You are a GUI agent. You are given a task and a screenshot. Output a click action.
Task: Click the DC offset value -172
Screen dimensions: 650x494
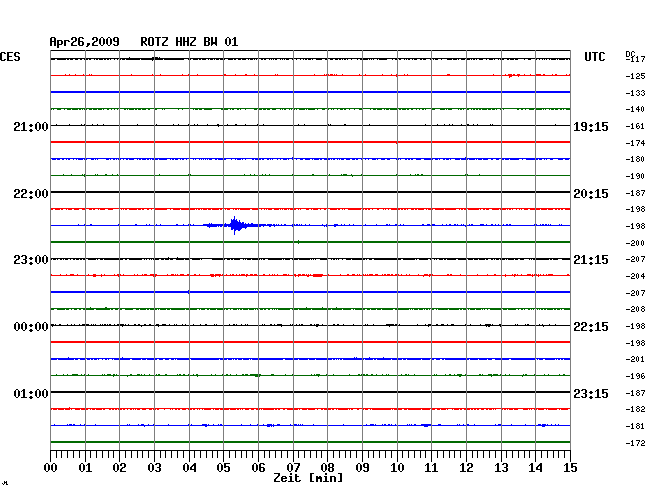coord(635,443)
